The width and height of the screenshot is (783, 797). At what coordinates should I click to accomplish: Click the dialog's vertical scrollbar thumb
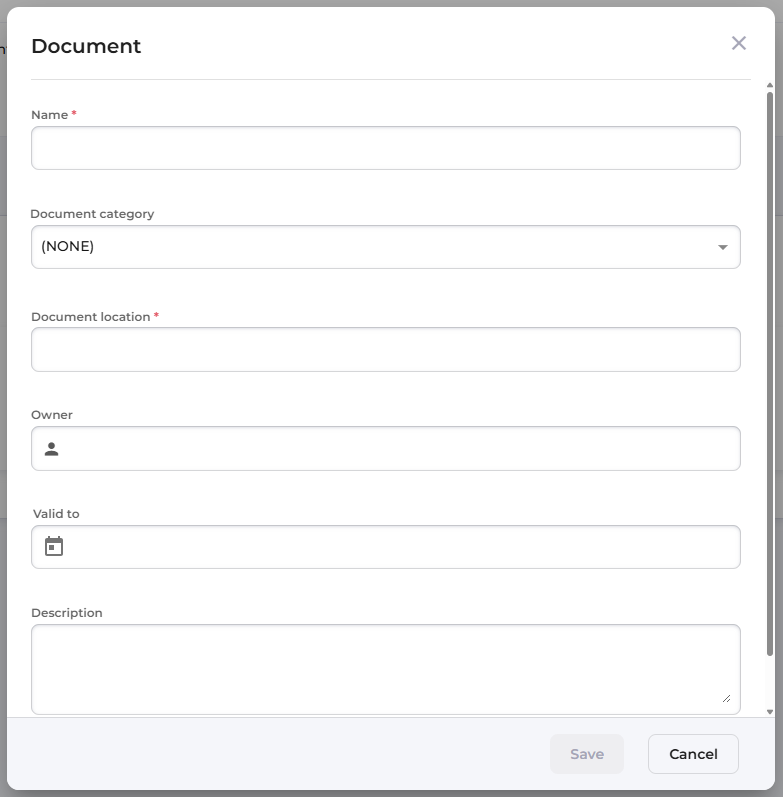[x=769, y=370]
